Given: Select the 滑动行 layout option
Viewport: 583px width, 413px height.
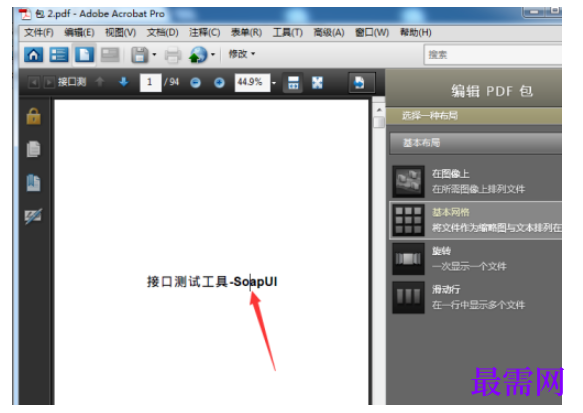Looking at the screenshot, I should (x=476, y=297).
